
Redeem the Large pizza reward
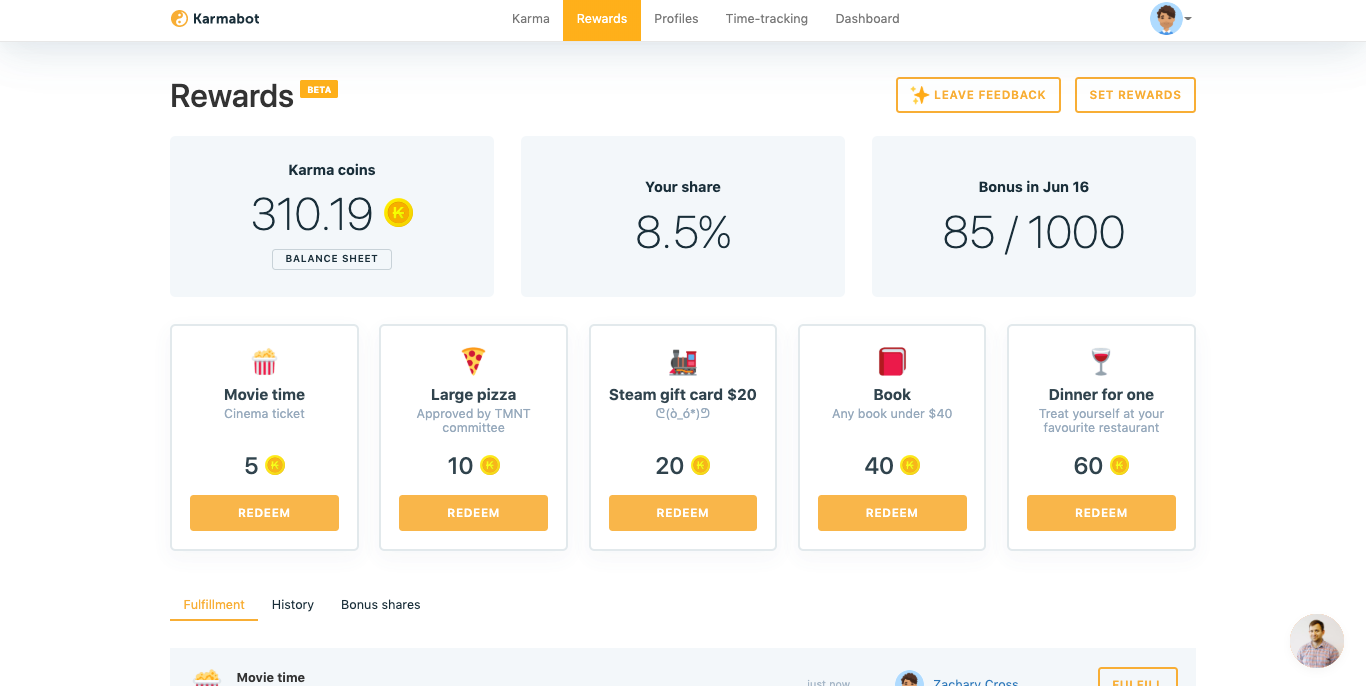tap(473, 513)
